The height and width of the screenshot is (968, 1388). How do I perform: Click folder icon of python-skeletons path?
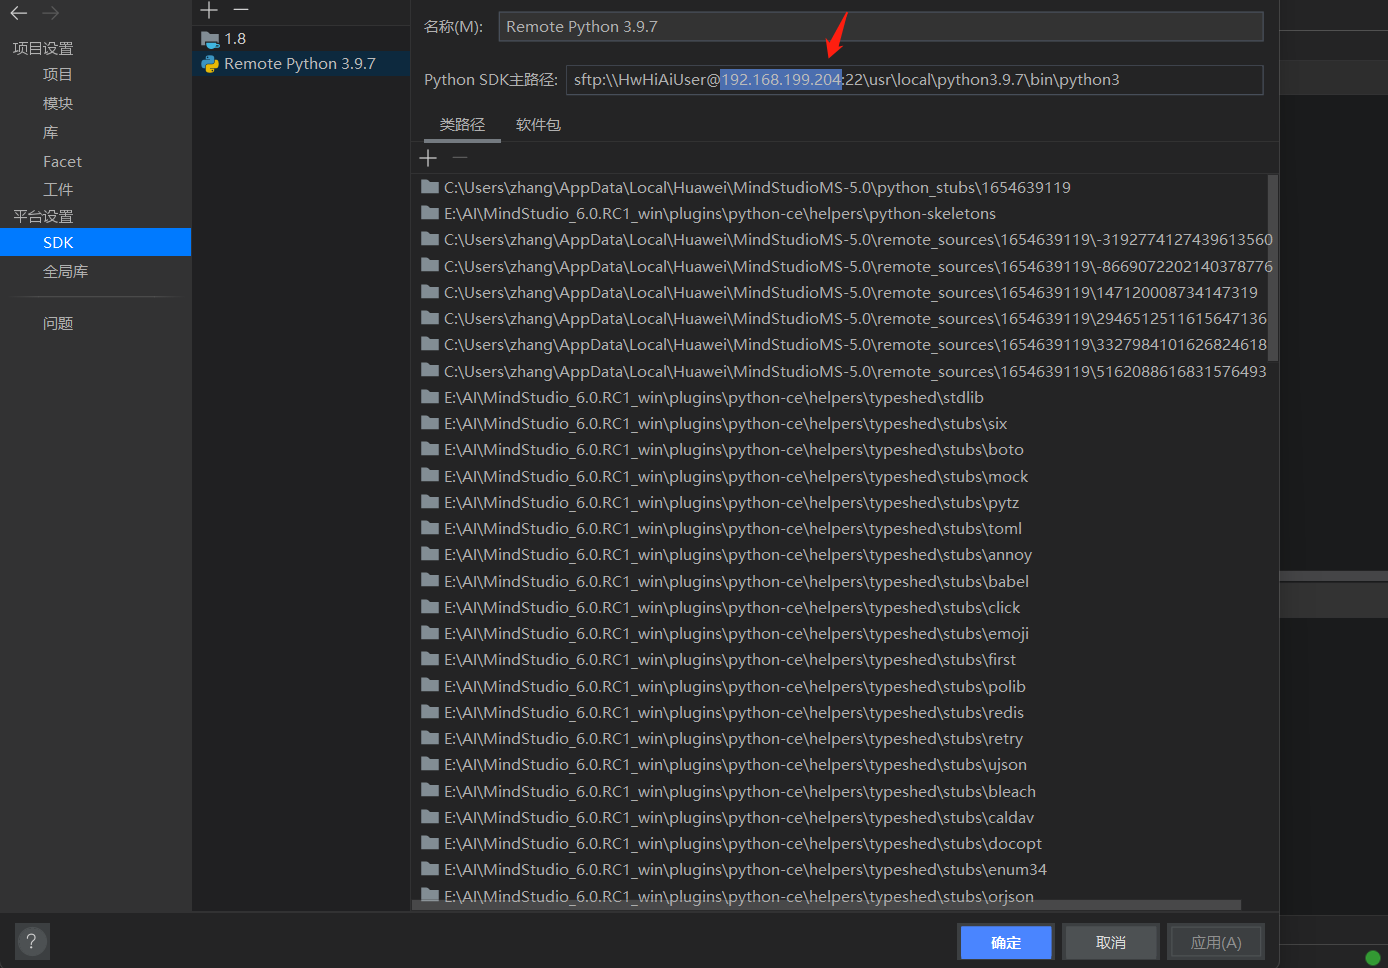click(431, 213)
